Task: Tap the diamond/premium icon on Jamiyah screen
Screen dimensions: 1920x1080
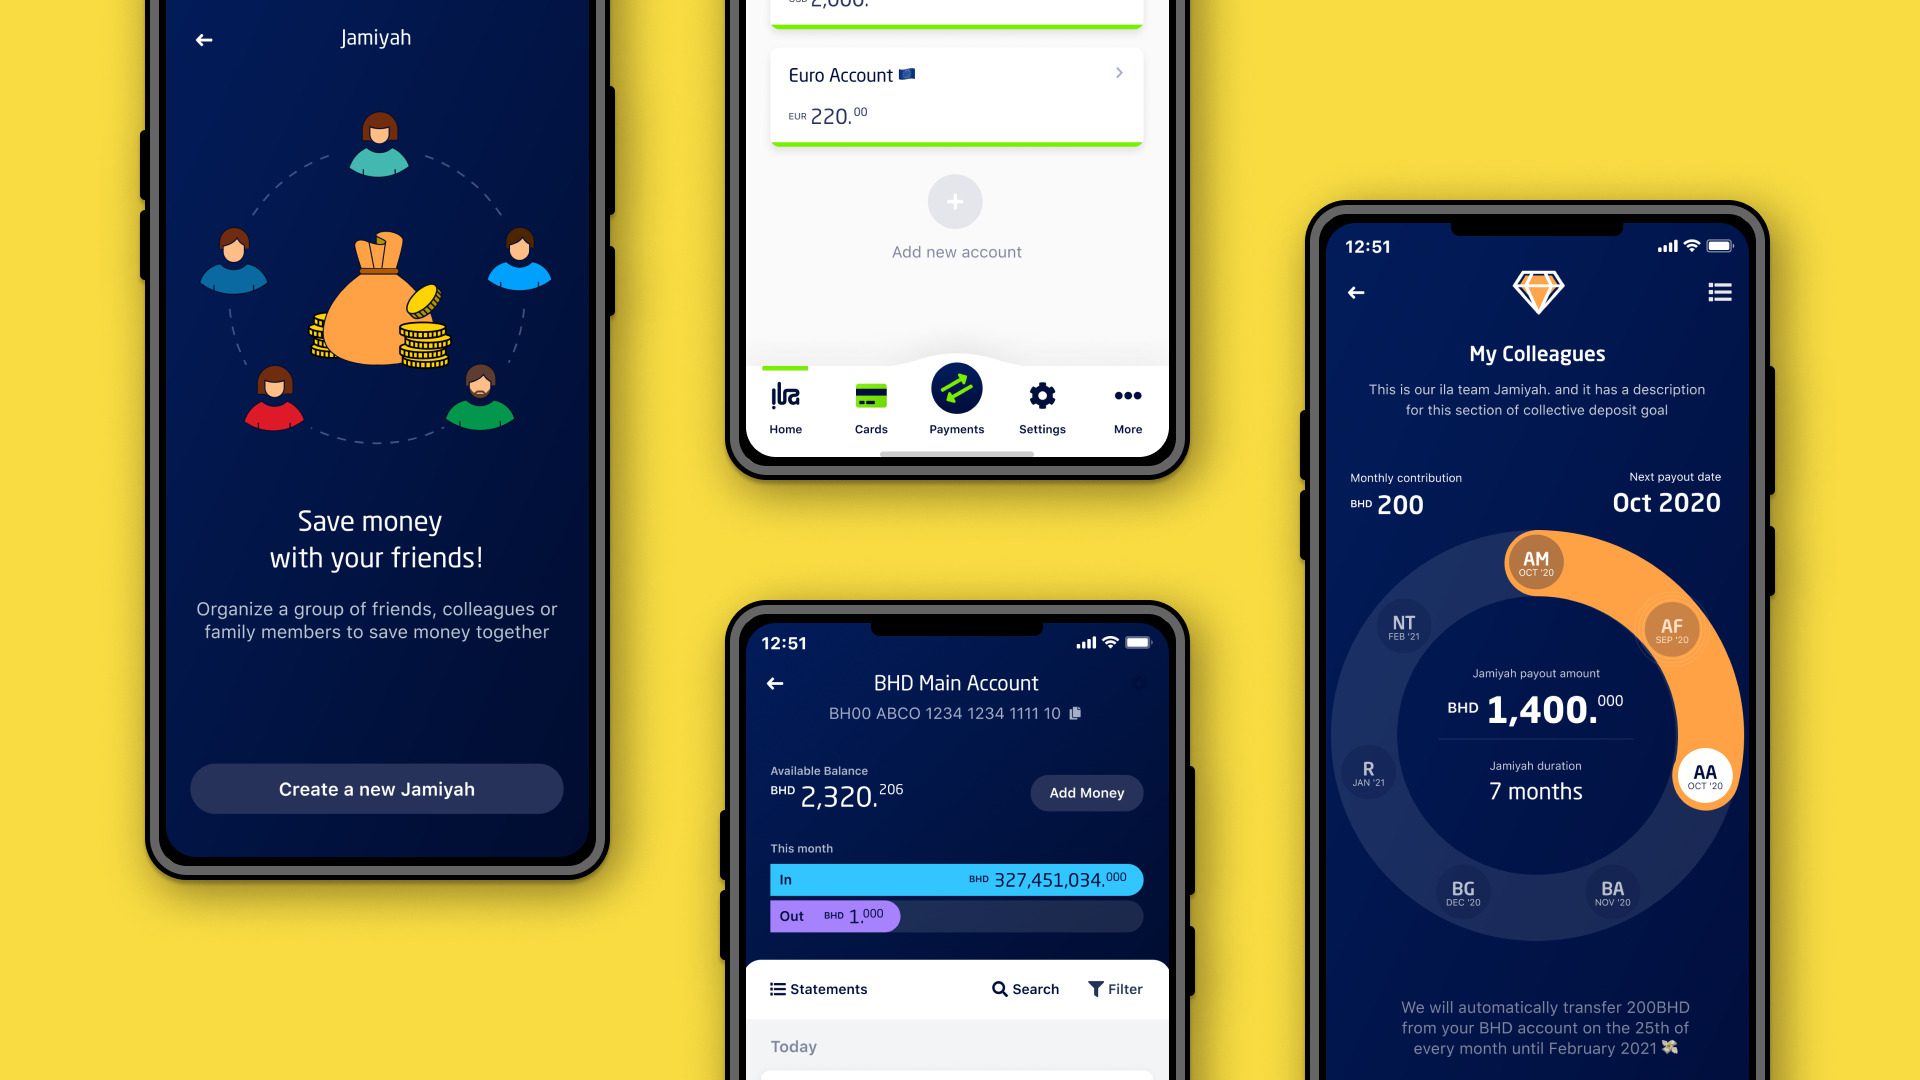Action: pyautogui.click(x=1536, y=290)
